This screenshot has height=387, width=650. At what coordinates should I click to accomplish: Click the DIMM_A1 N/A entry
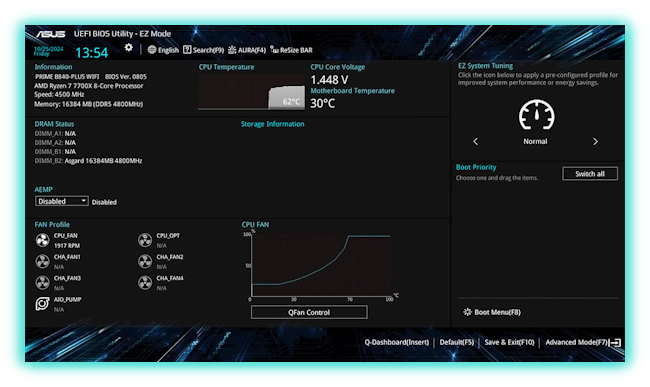click(55, 133)
